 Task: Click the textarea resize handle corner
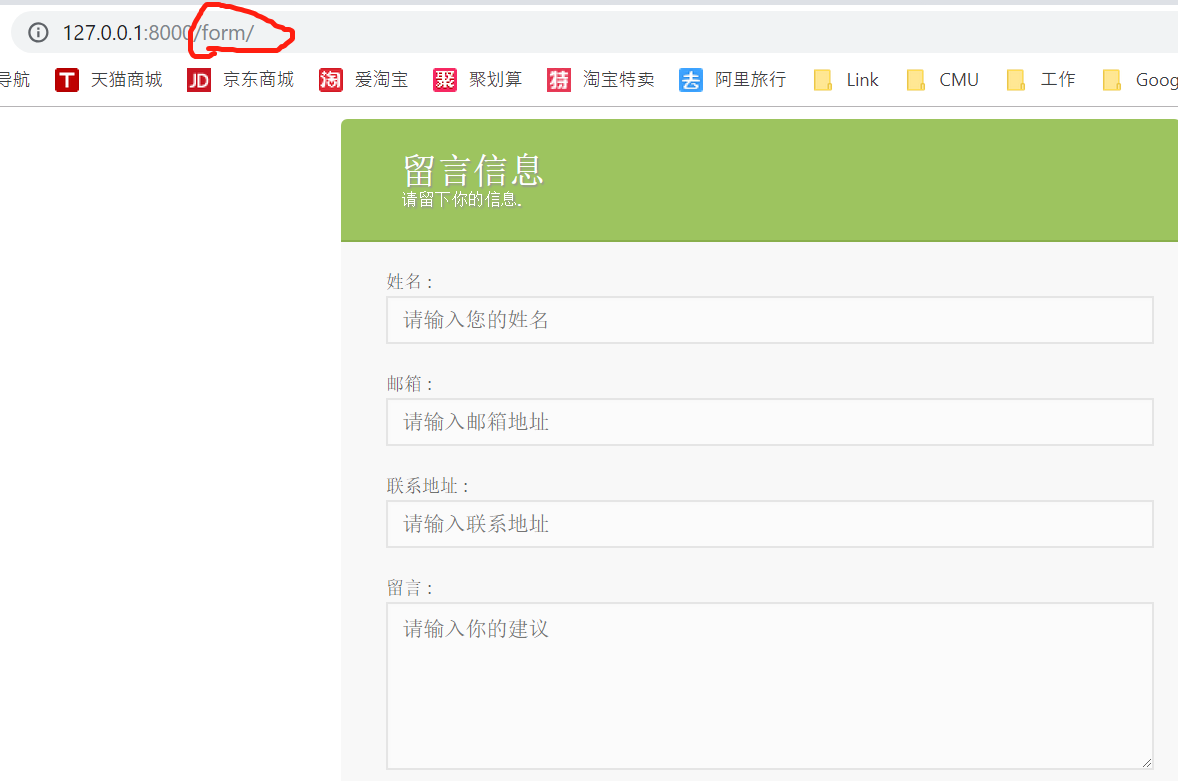point(1146,763)
